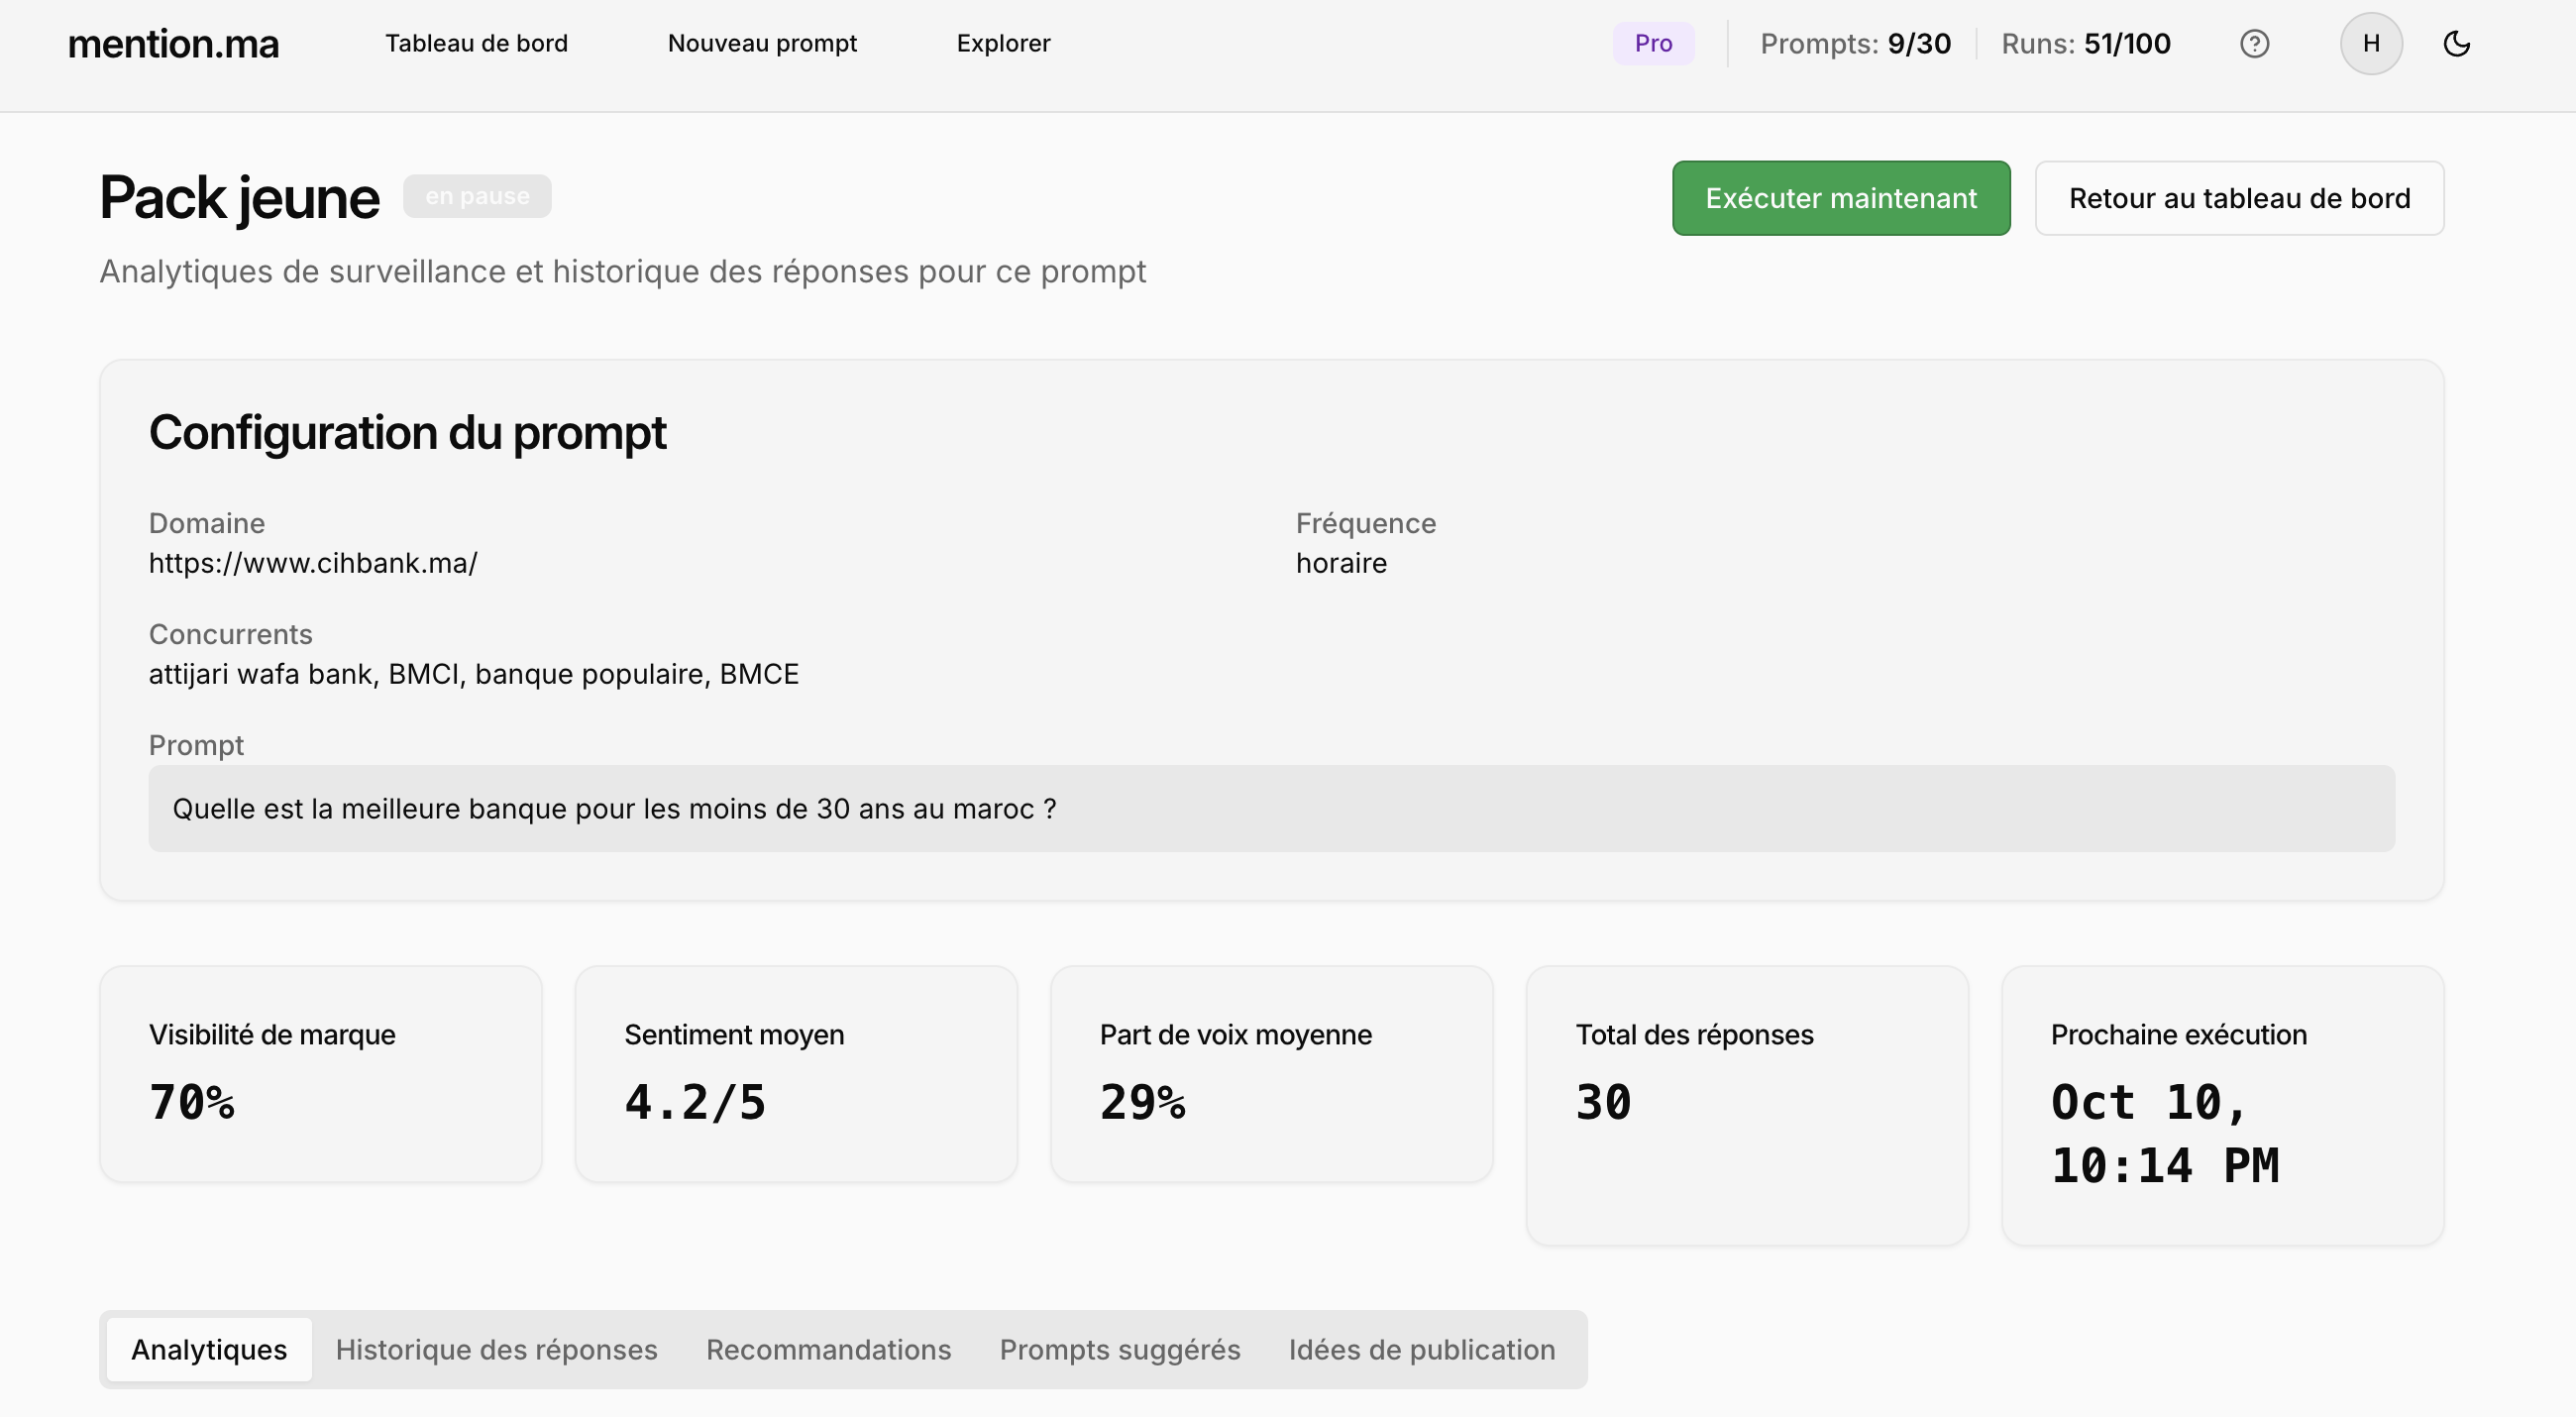Click the en pause status badge
Screen dimensions: 2576x1417
(477, 196)
